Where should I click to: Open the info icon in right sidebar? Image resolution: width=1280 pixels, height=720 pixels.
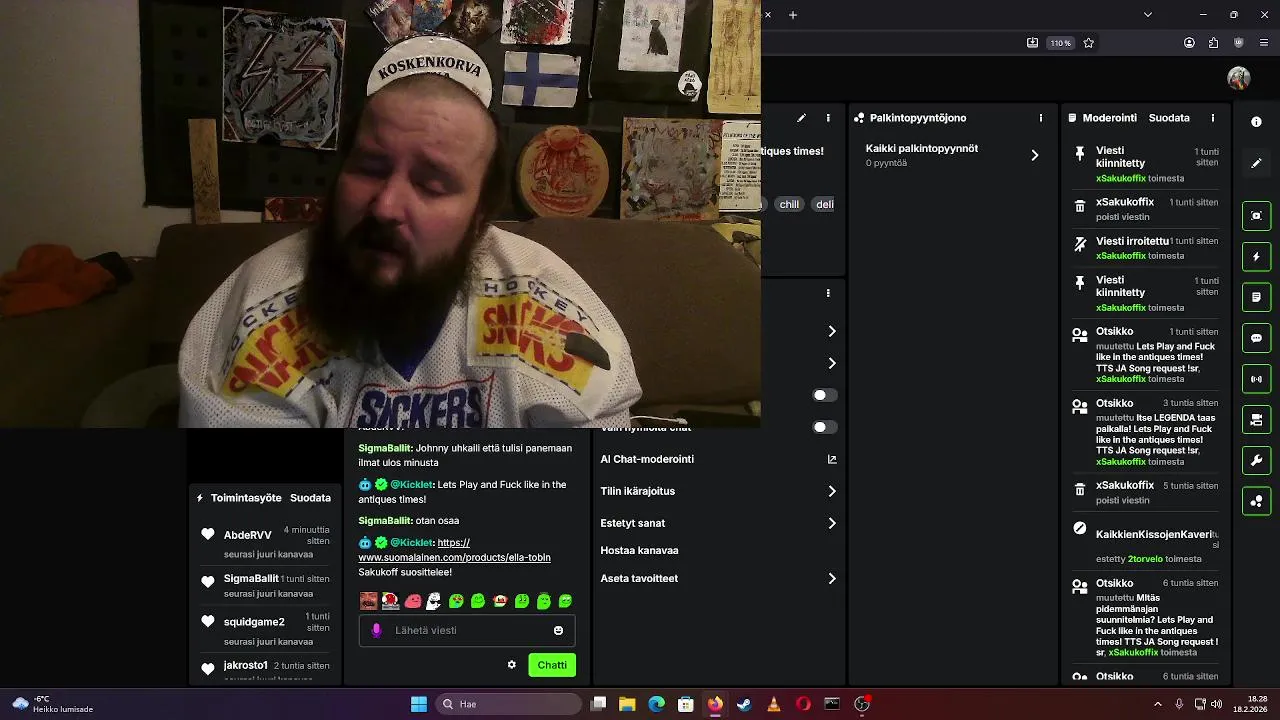(x=1256, y=122)
